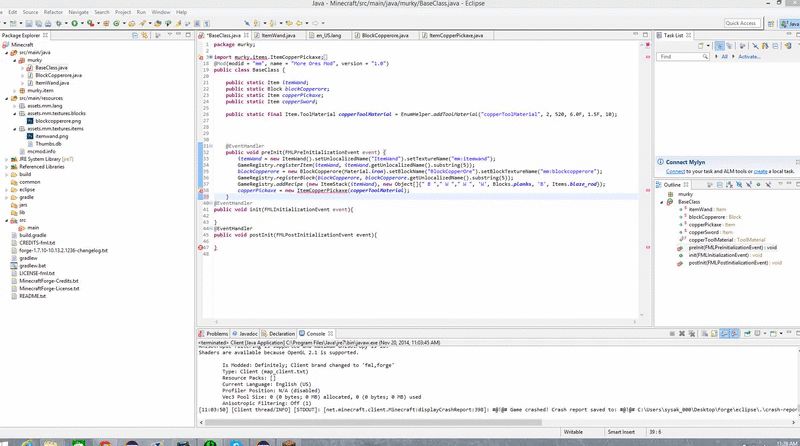This screenshot has width=800, height=446.
Task: Collapse the murky package node
Action: point(15,60)
